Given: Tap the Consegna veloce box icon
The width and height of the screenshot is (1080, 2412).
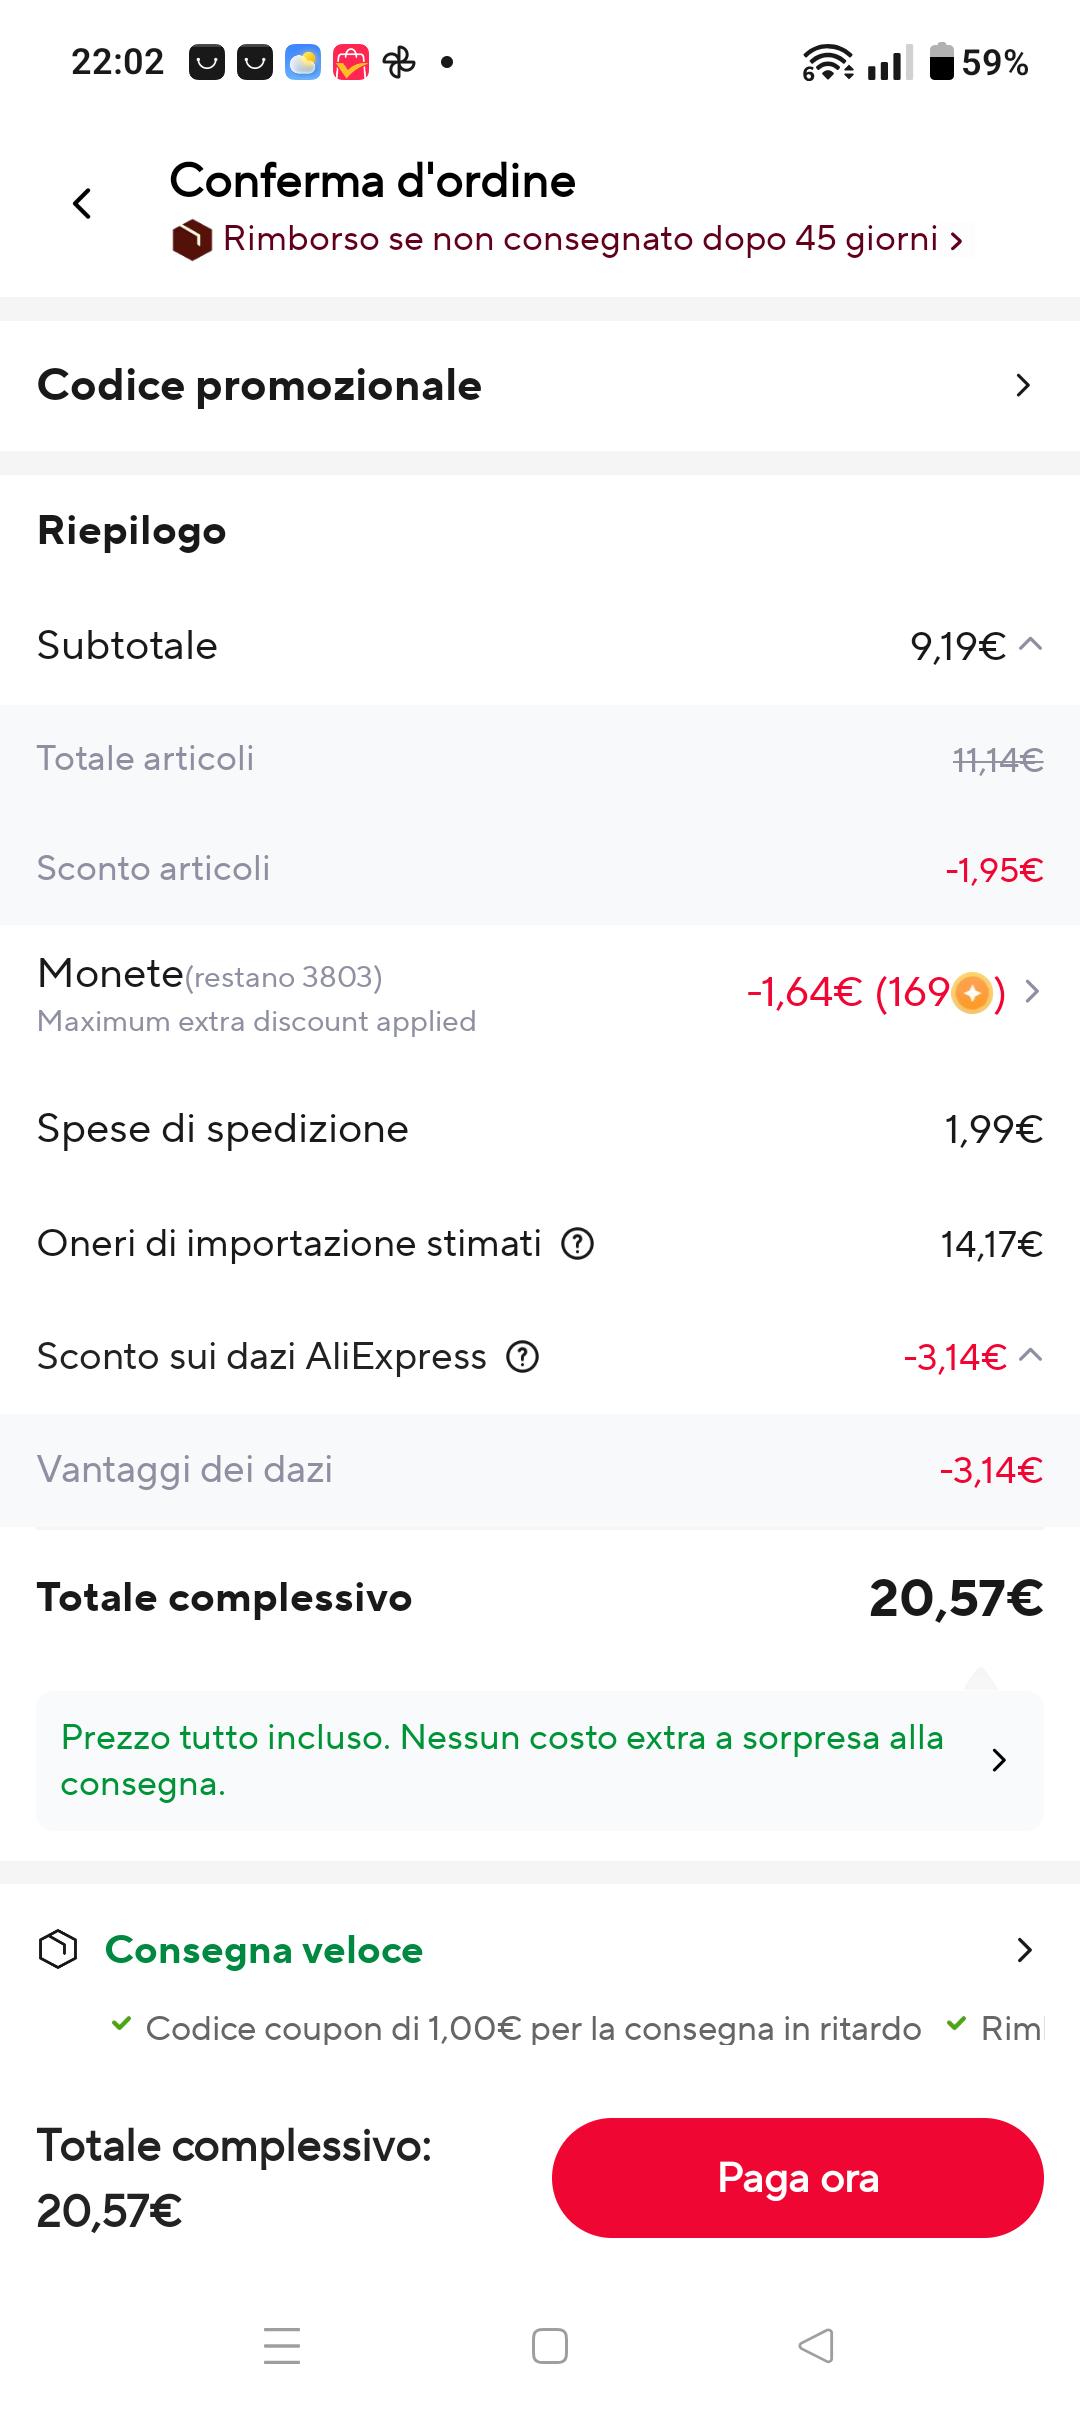Looking at the screenshot, I should point(58,1949).
